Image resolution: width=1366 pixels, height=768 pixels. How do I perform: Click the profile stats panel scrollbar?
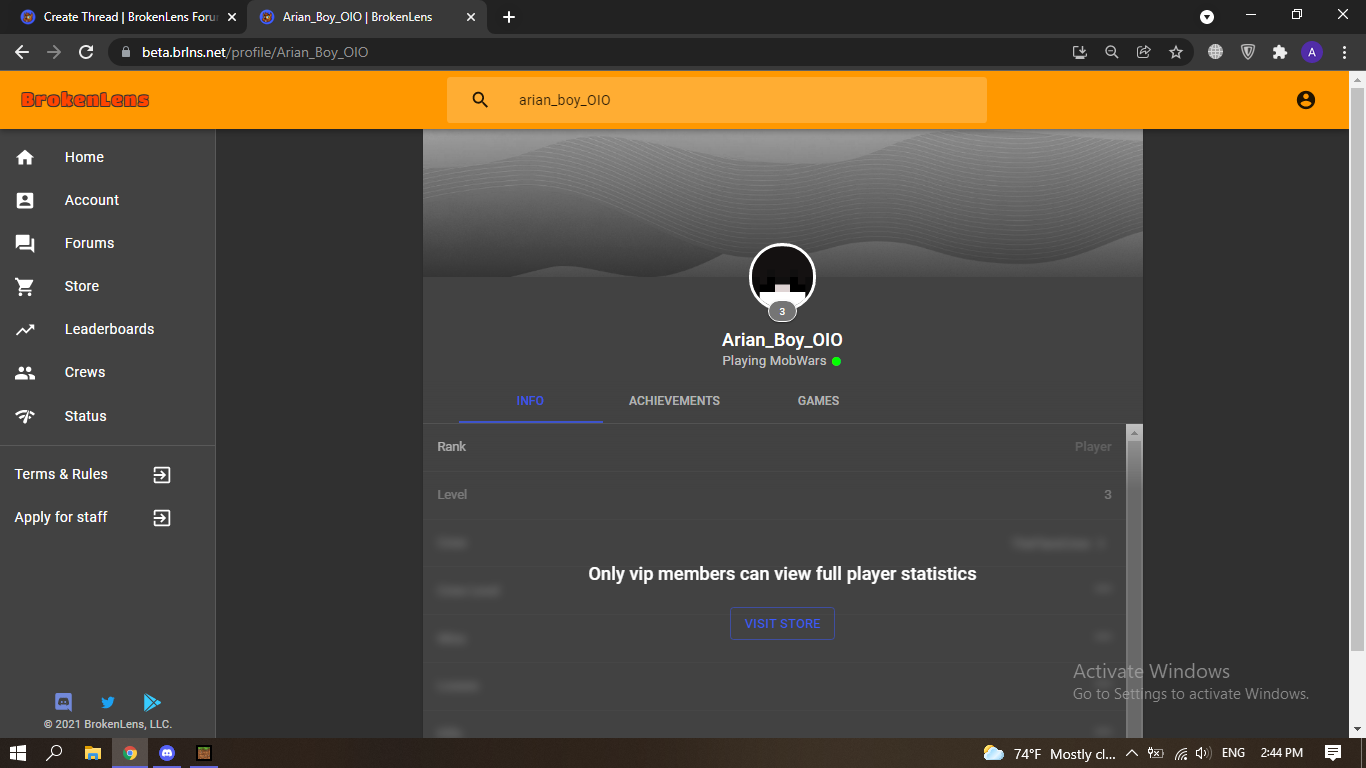[x=1134, y=581]
